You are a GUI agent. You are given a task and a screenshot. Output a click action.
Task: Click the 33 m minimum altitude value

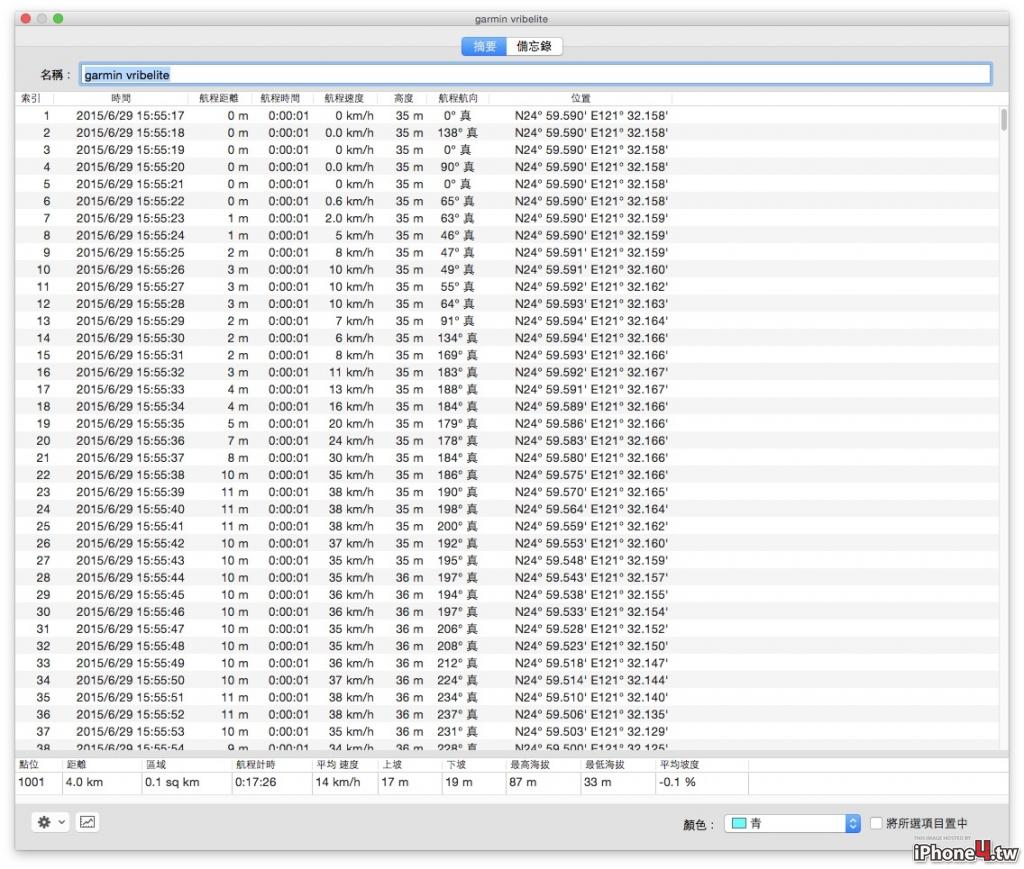coord(598,782)
